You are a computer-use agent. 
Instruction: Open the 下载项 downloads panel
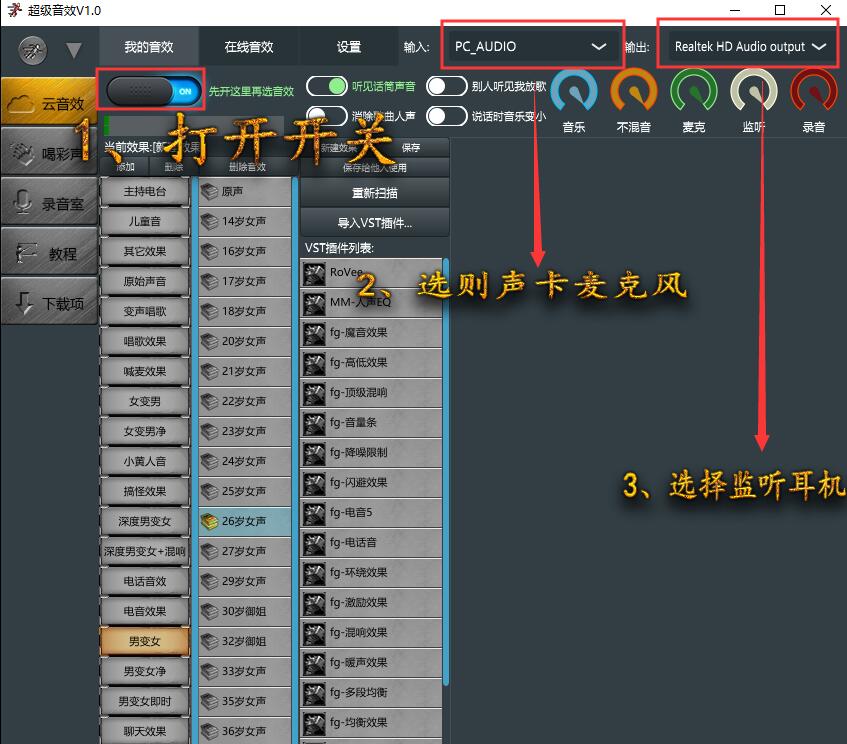48,302
